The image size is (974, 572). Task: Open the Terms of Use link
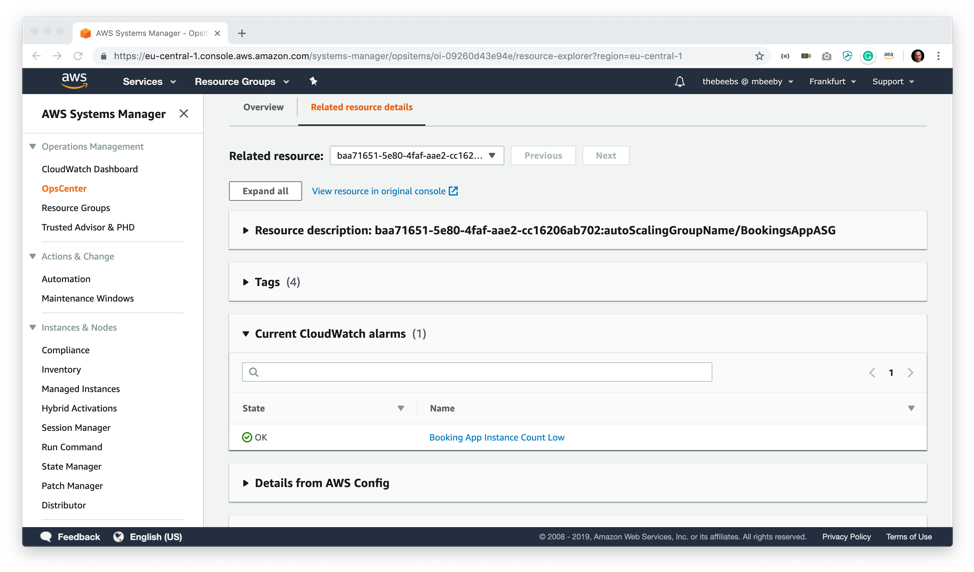(x=909, y=537)
